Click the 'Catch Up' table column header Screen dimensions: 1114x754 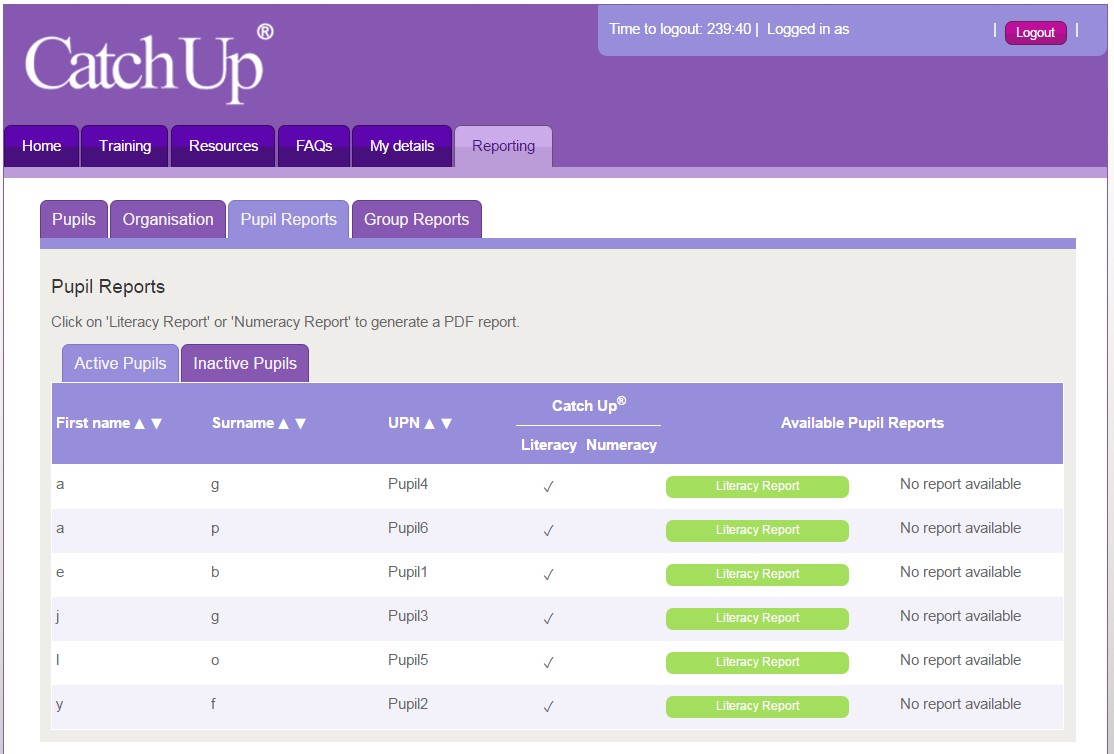[589, 405]
